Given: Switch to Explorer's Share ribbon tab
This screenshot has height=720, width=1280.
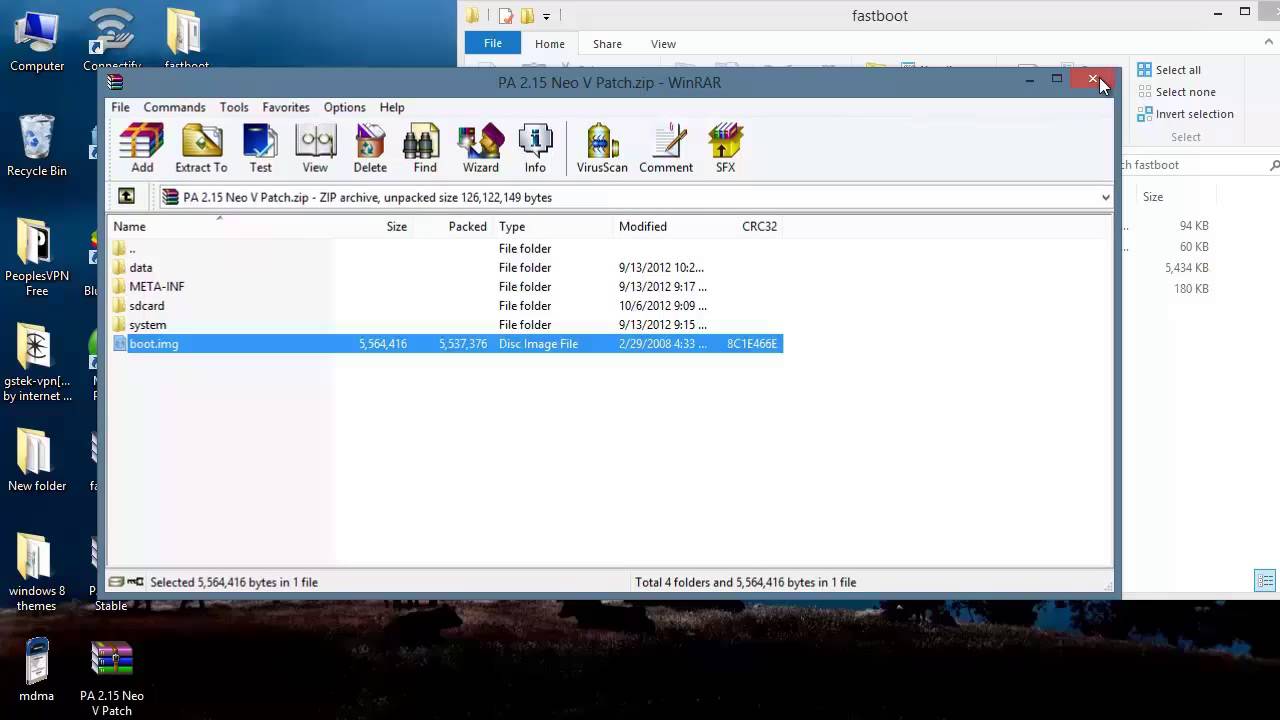Looking at the screenshot, I should (x=607, y=44).
